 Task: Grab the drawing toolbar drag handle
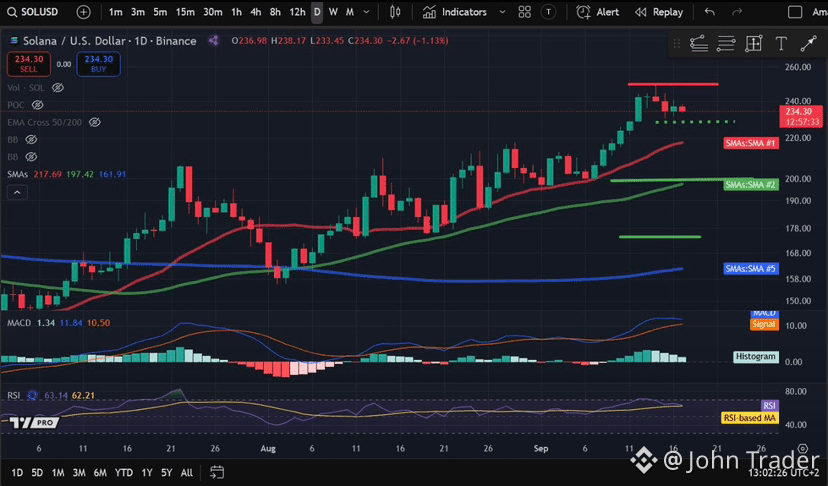(676, 44)
